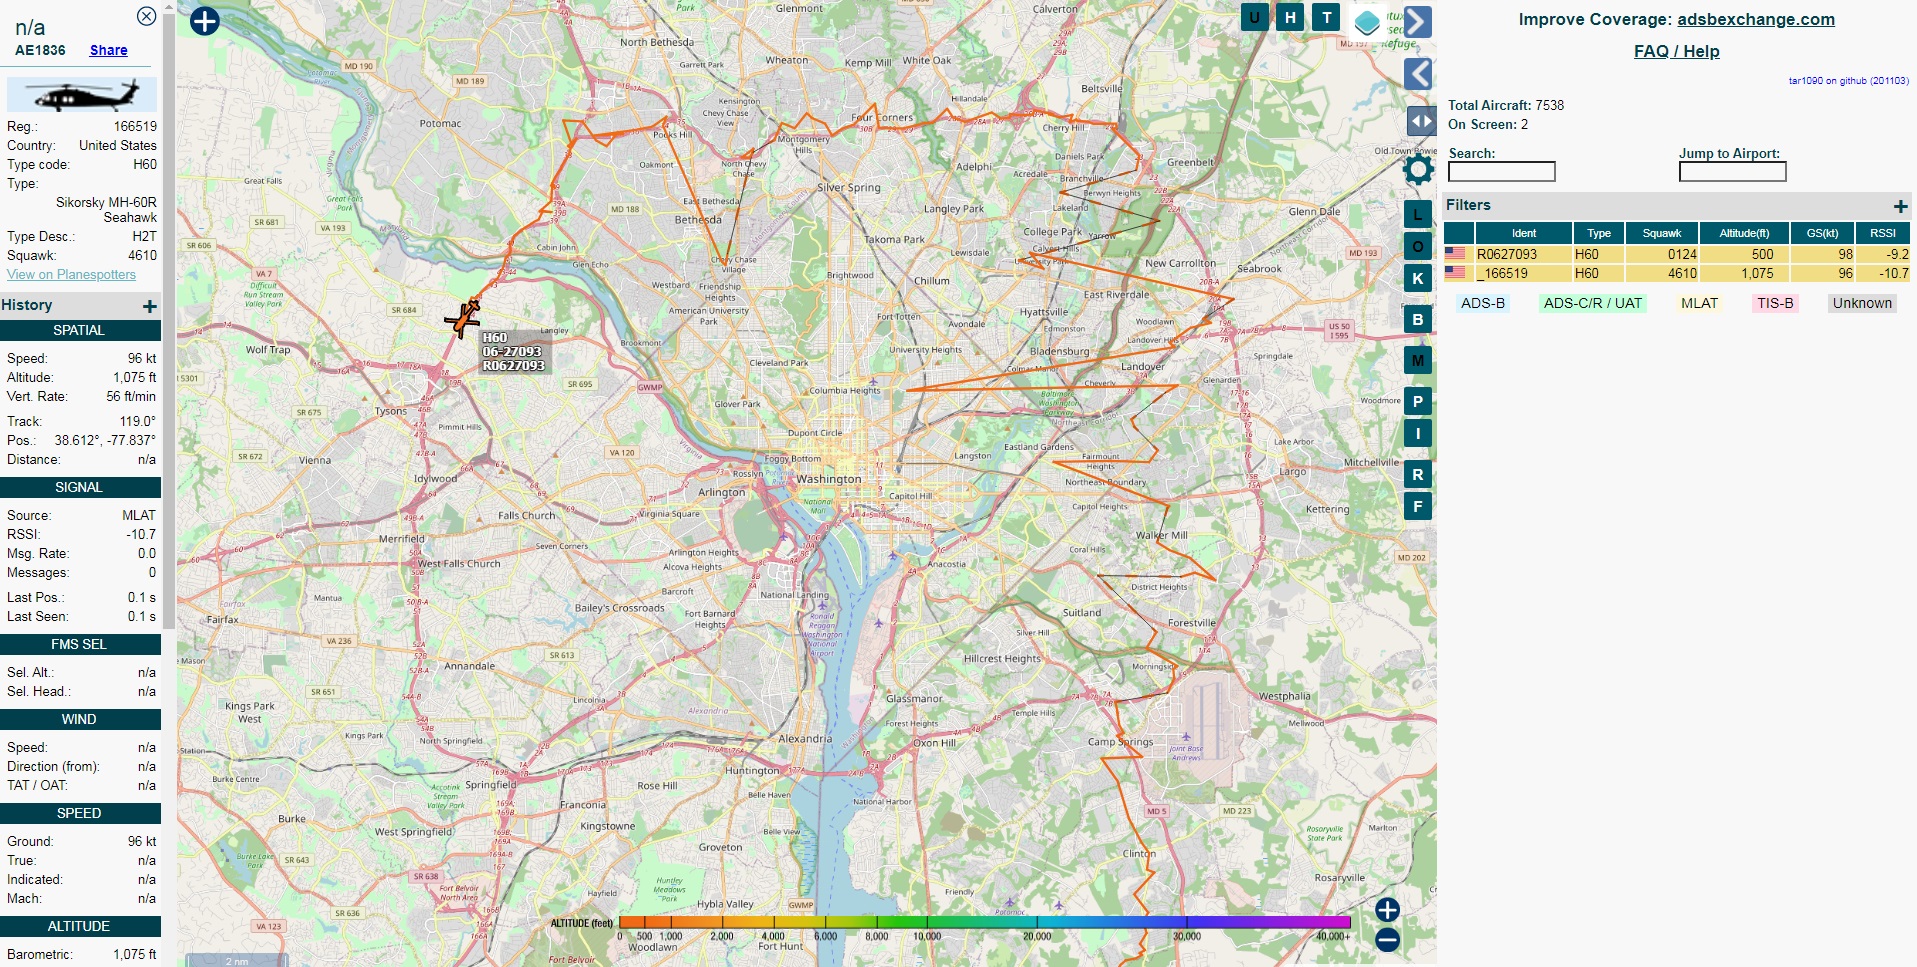Toggle the K map option button
The width and height of the screenshot is (1917, 967).
click(x=1417, y=278)
